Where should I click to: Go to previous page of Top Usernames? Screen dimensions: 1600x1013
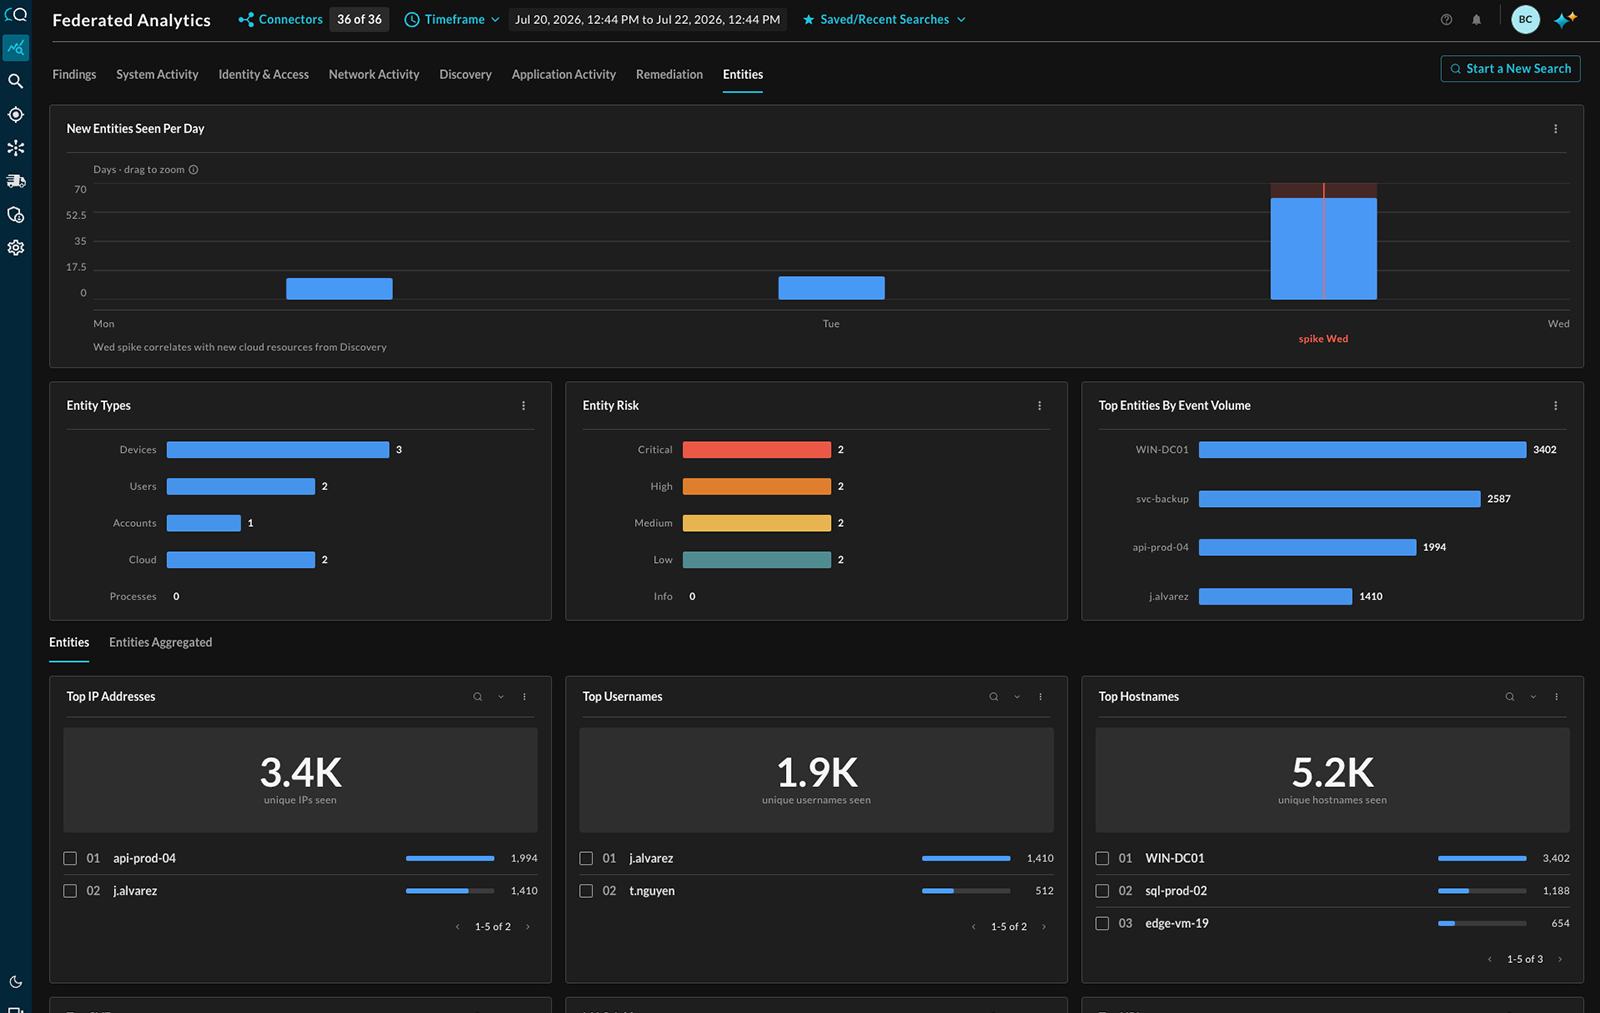click(973, 927)
